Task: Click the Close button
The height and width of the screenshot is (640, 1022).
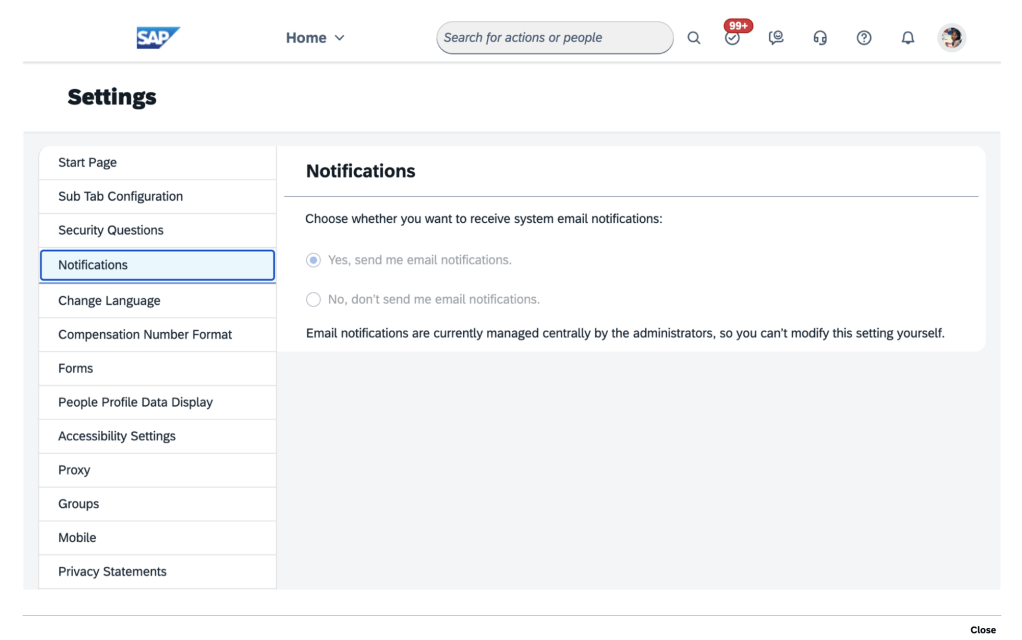Action: coord(982,630)
